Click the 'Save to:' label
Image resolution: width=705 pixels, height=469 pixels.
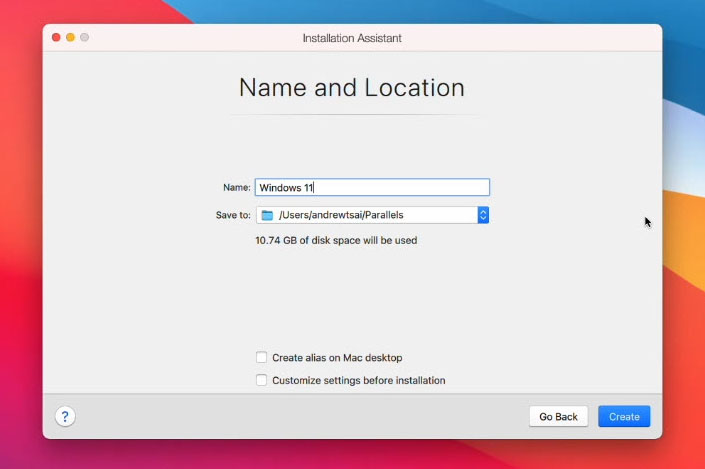point(233,215)
